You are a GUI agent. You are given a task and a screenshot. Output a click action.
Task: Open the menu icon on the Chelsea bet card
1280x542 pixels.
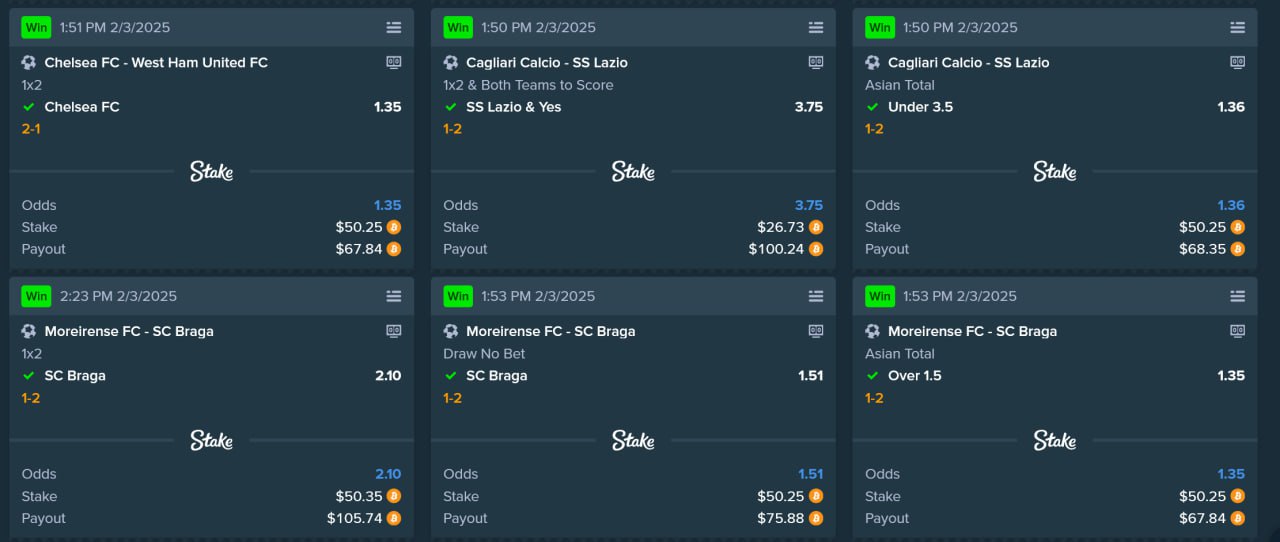click(394, 28)
